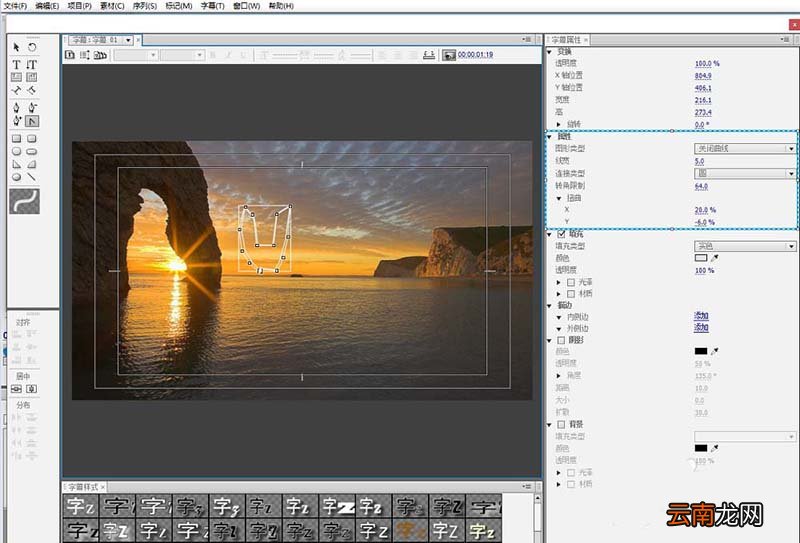Enable the 光泽 sheen checkbox under fill
Screen dimensions: 800x543
(x=571, y=282)
